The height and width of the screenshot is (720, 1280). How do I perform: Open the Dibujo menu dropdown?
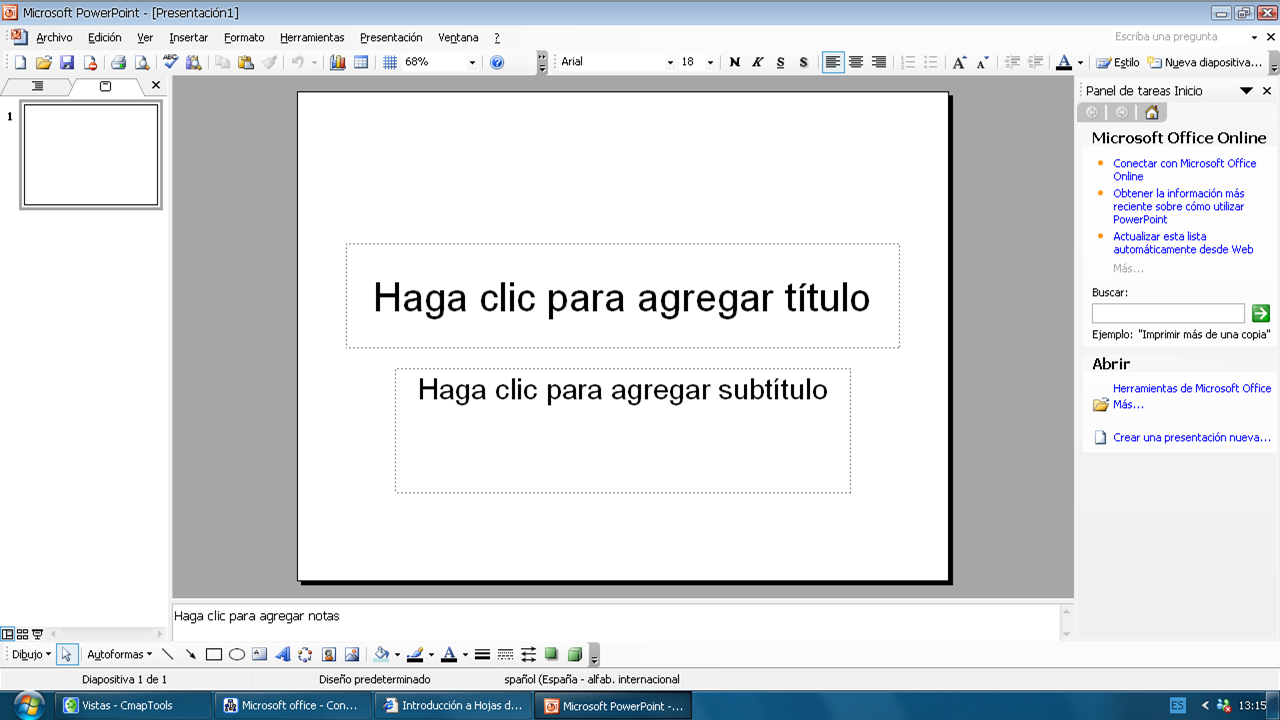31,655
